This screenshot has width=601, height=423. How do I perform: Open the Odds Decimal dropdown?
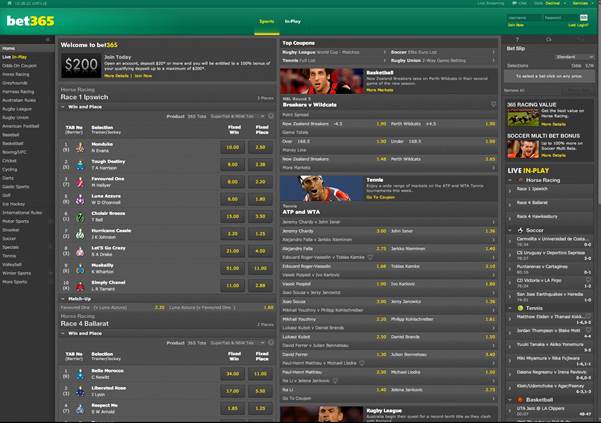(555, 3)
